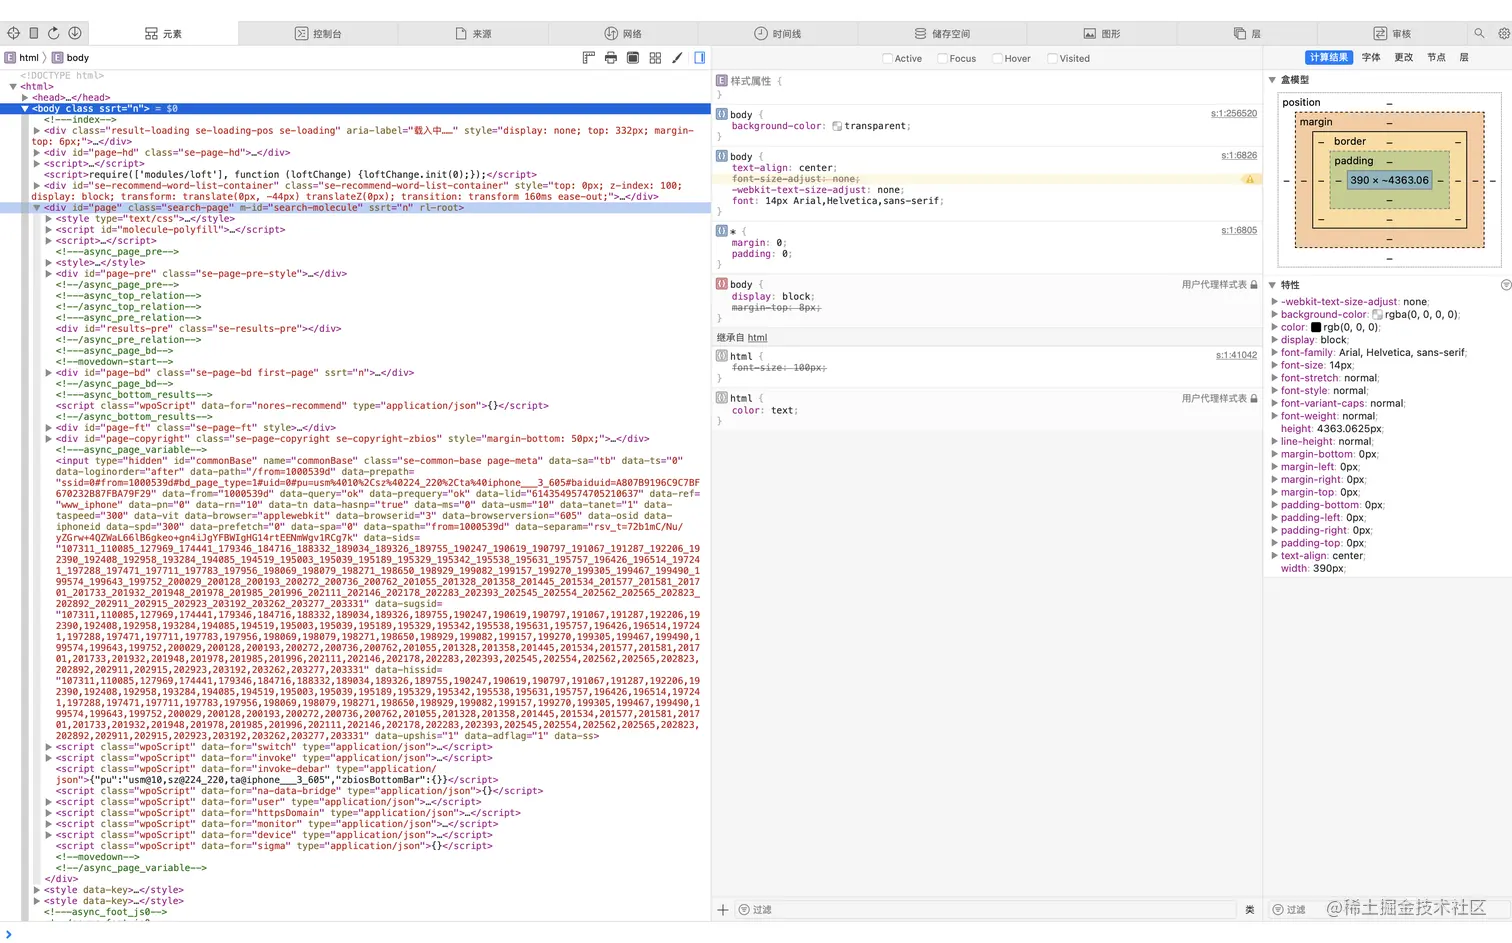Click the black rgb(0, 0, 0) swatch
Screen dimensions: 1512x943
[x=1316, y=327]
